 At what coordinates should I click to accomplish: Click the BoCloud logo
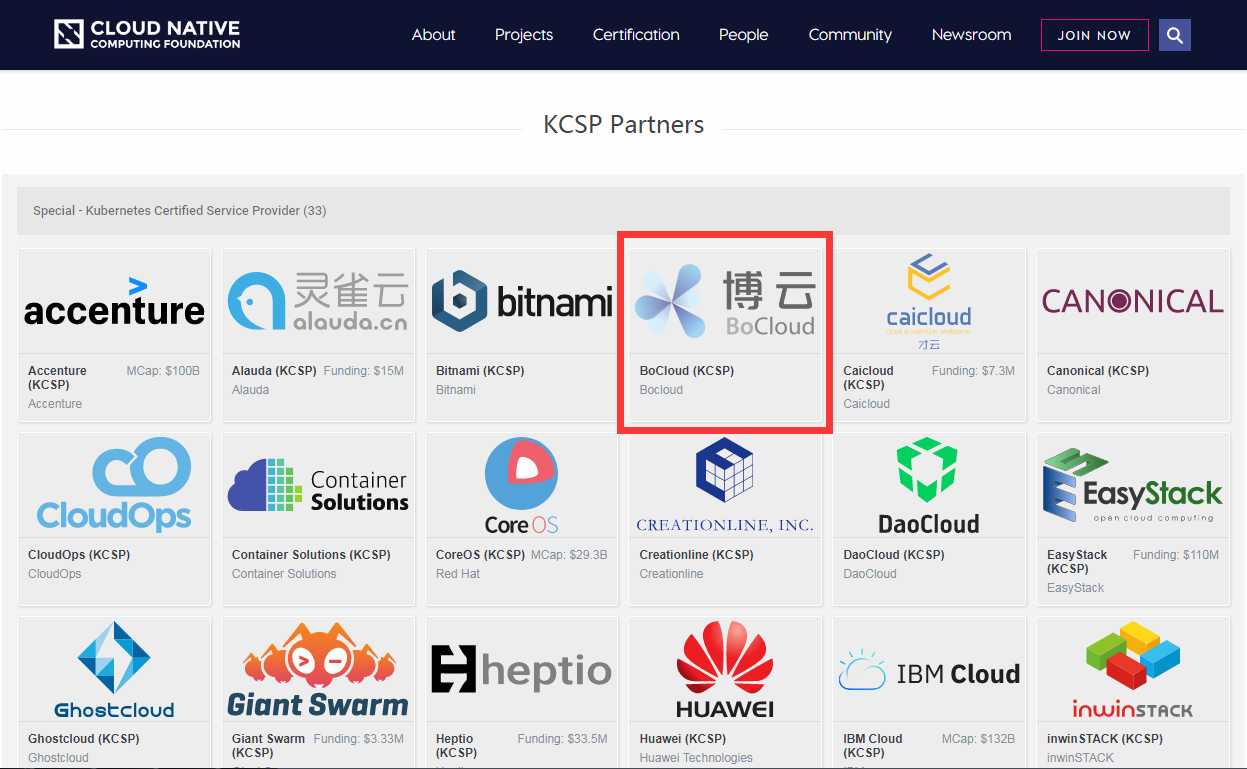tap(726, 301)
